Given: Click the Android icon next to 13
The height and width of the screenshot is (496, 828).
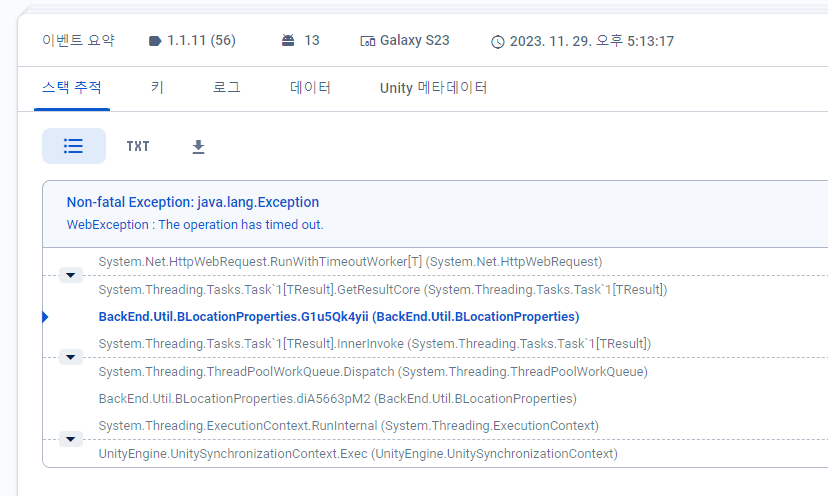Looking at the screenshot, I should click(x=288, y=41).
